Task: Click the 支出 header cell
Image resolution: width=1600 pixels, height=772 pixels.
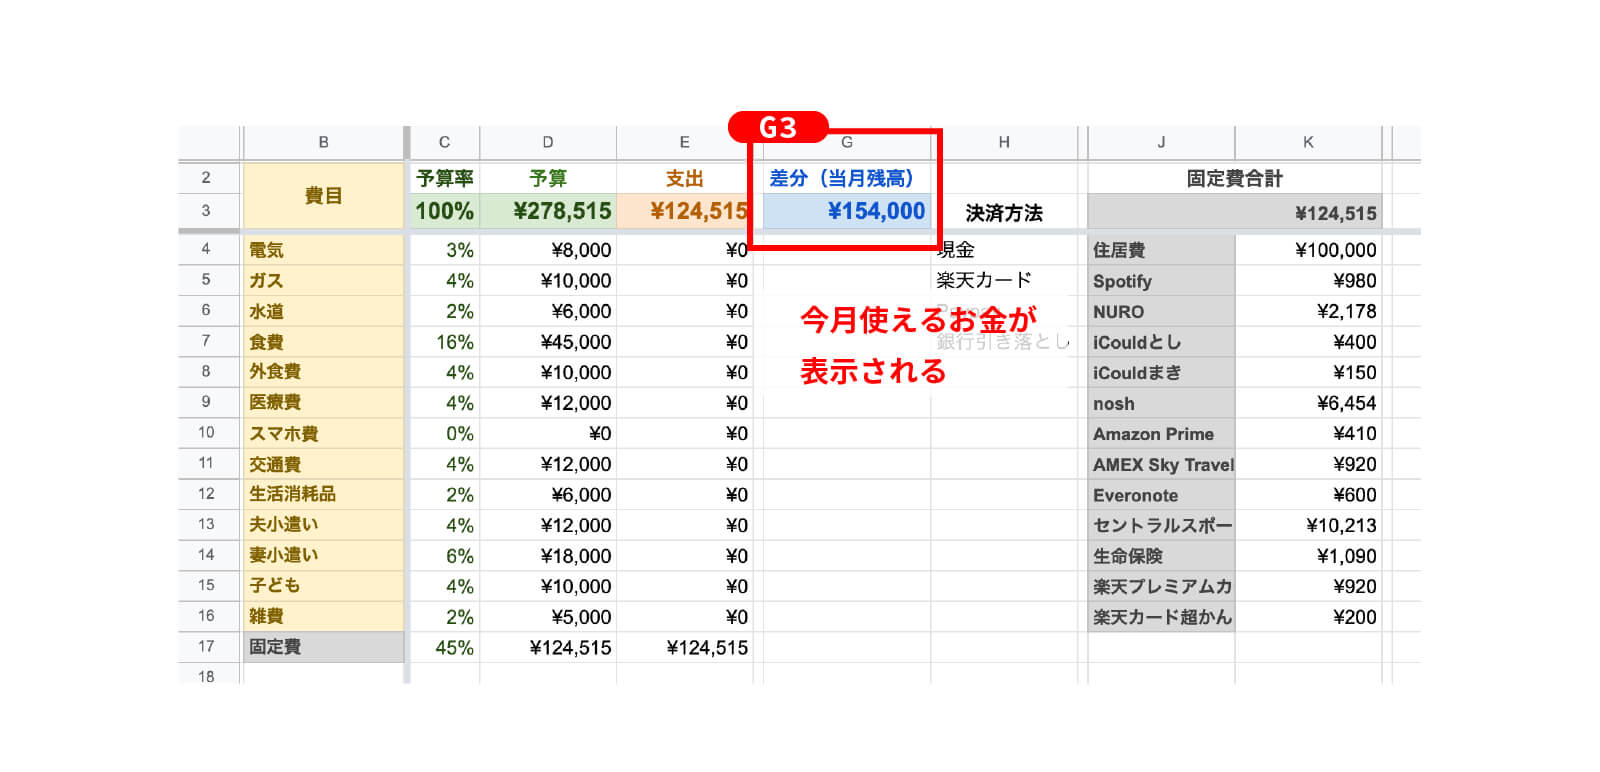Action: pos(684,178)
